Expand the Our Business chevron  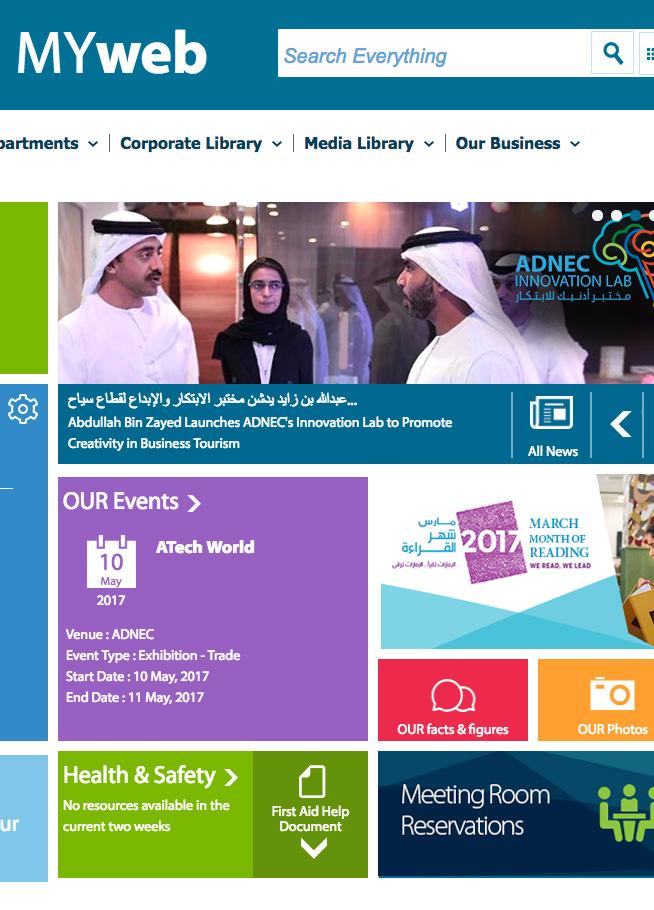[x=575, y=144]
